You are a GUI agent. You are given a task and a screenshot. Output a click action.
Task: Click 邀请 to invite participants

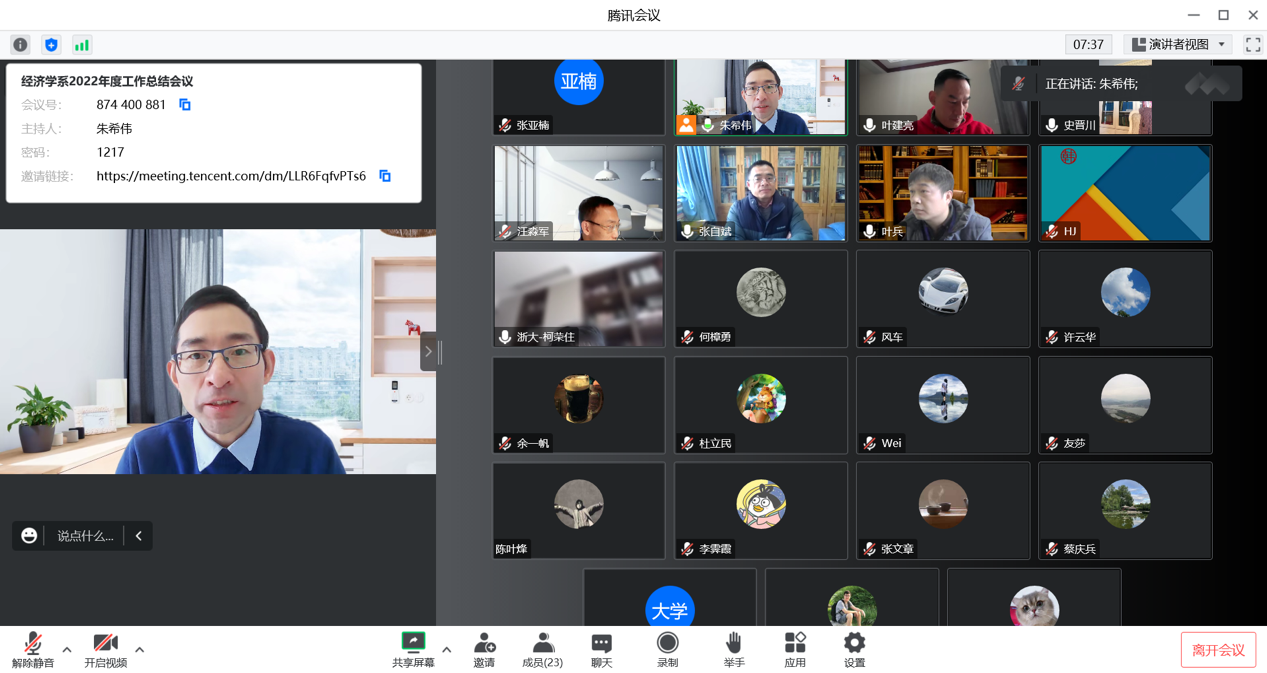484,649
